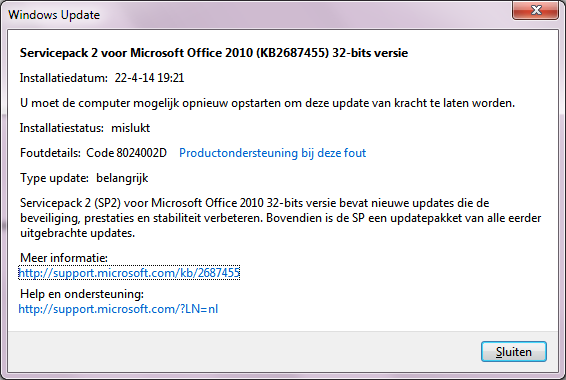Click the date value 22-4-14 19:21

click(x=149, y=78)
